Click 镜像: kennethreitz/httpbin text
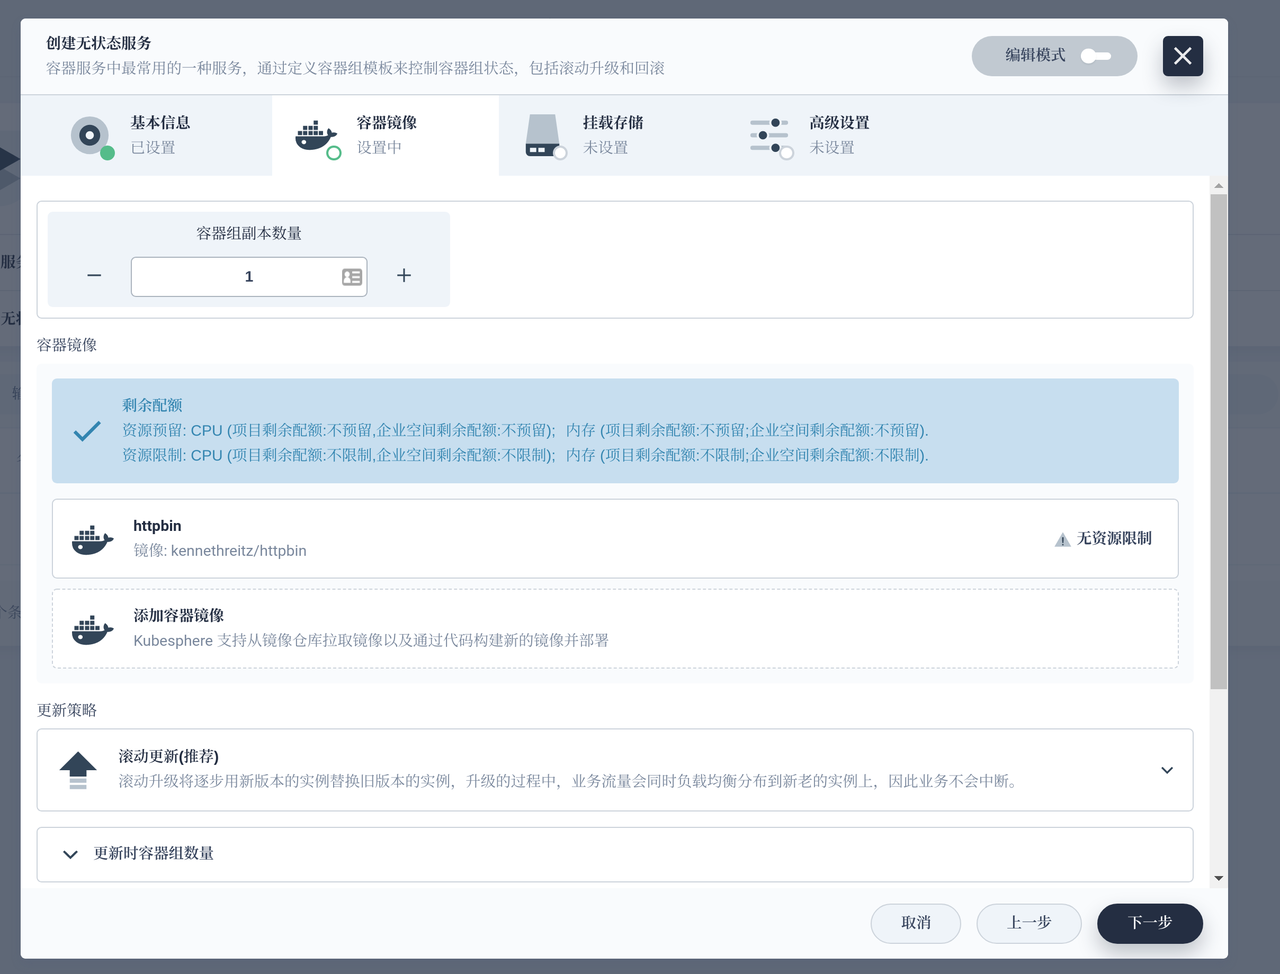Screen dimensions: 1280x974 pos(220,551)
